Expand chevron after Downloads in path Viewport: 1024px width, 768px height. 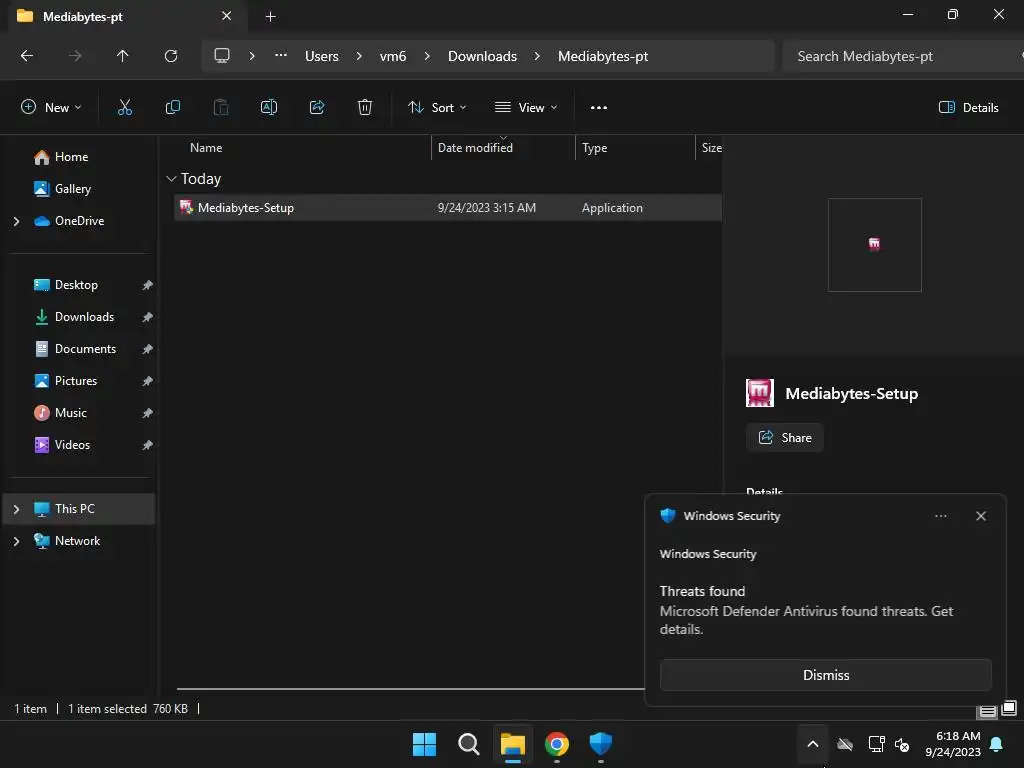pos(537,56)
